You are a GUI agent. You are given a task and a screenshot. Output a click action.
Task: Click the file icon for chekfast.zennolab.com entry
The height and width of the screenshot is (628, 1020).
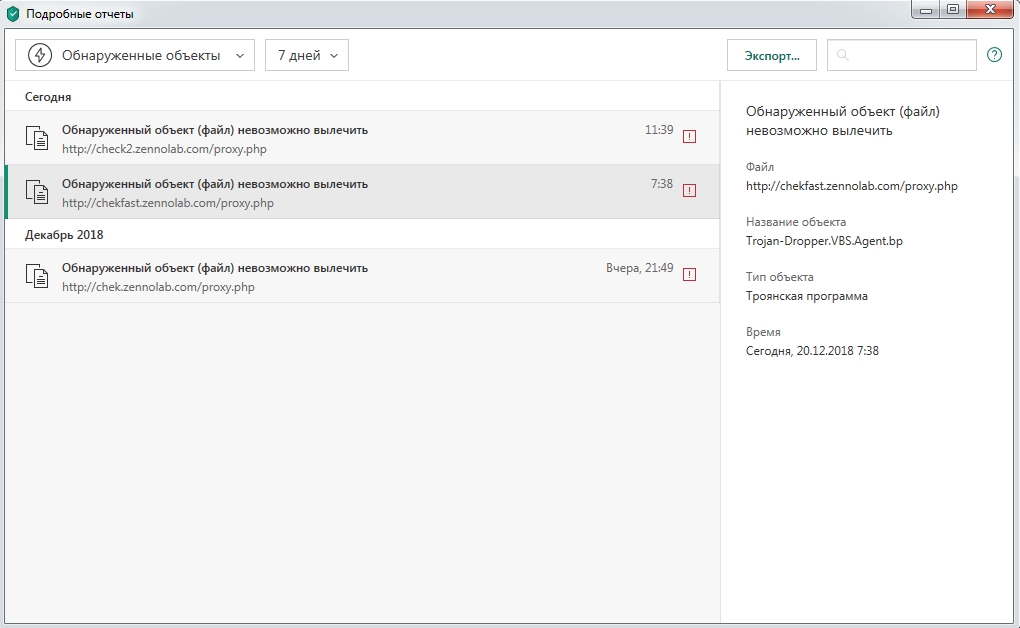pos(37,192)
